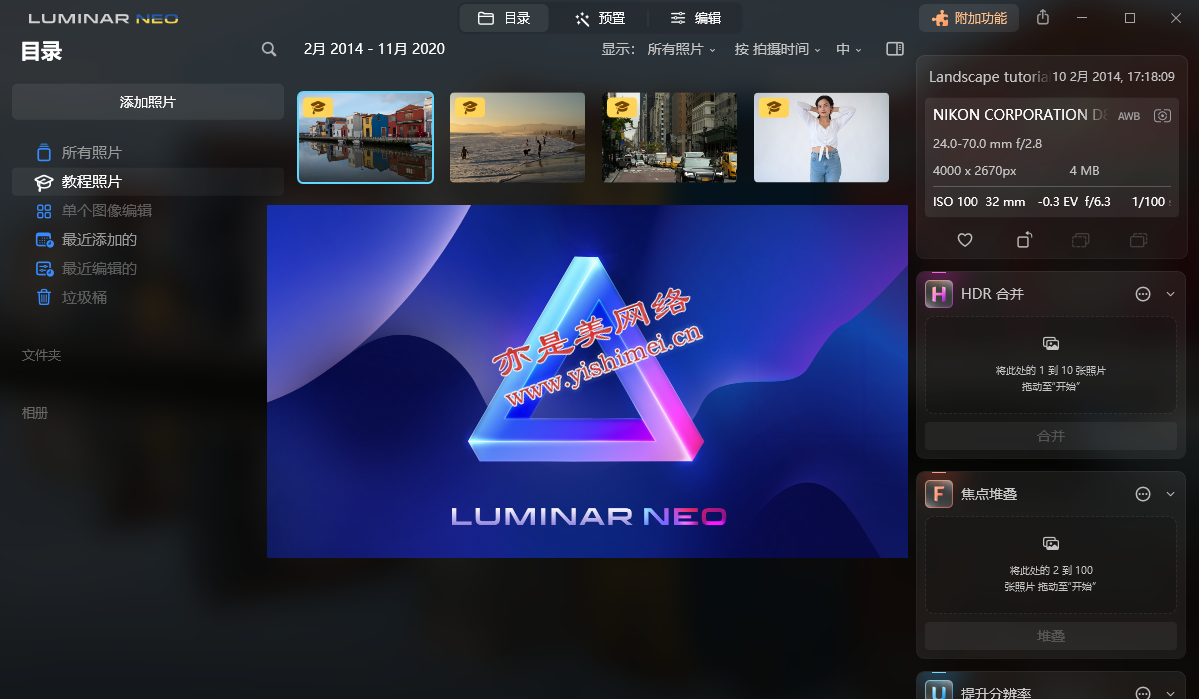This screenshot has height=699, width=1199.
Task: Open HDR 合并 more options menu
Action: coord(1143,294)
